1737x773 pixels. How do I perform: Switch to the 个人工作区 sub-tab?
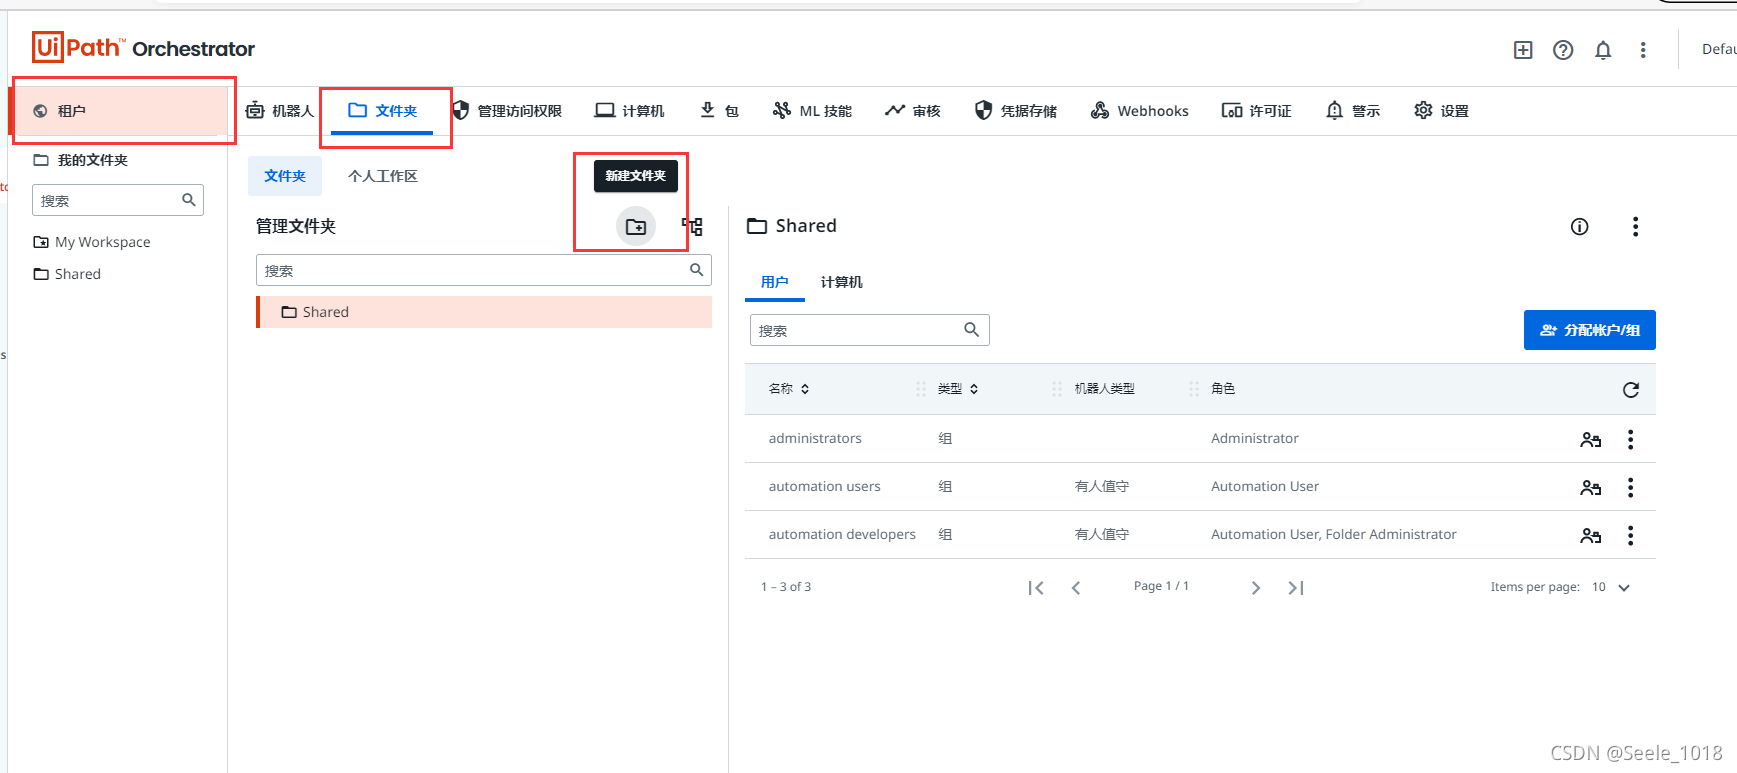[x=383, y=176]
